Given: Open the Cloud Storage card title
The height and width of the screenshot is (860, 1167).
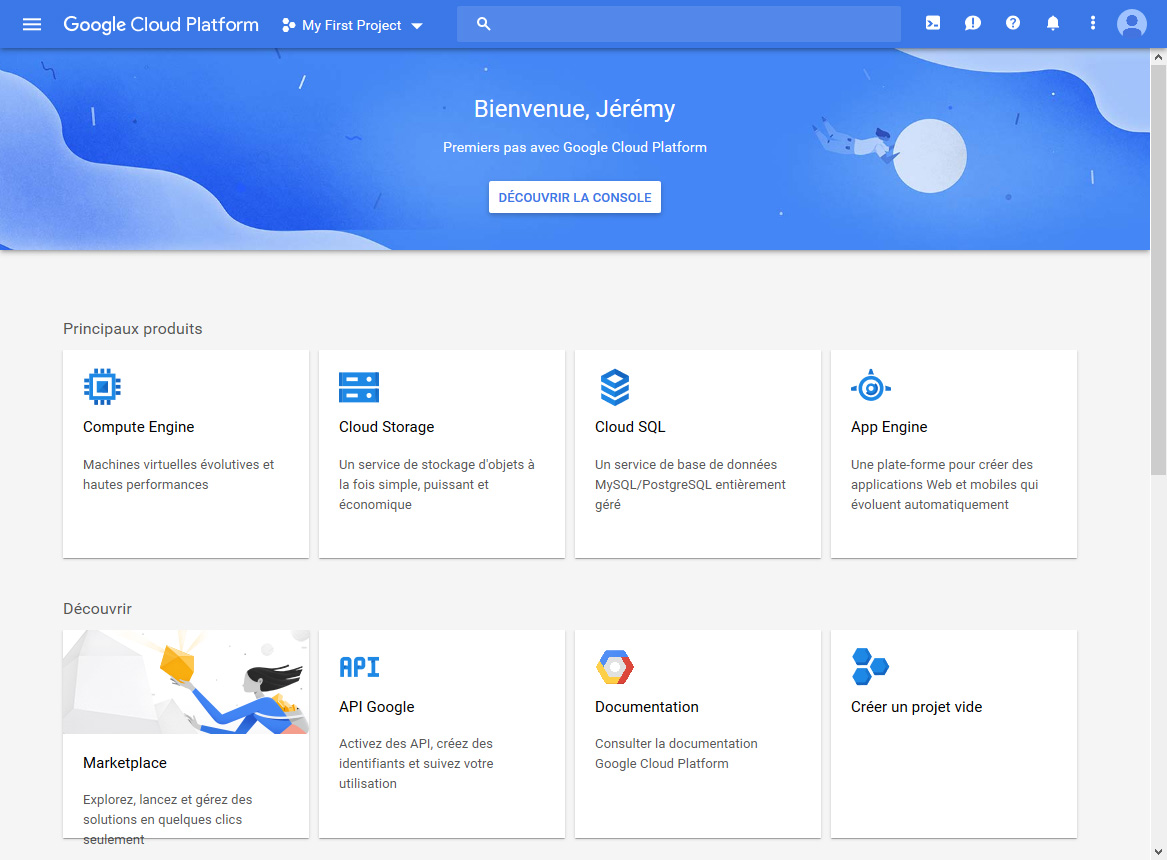Looking at the screenshot, I should 386,427.
